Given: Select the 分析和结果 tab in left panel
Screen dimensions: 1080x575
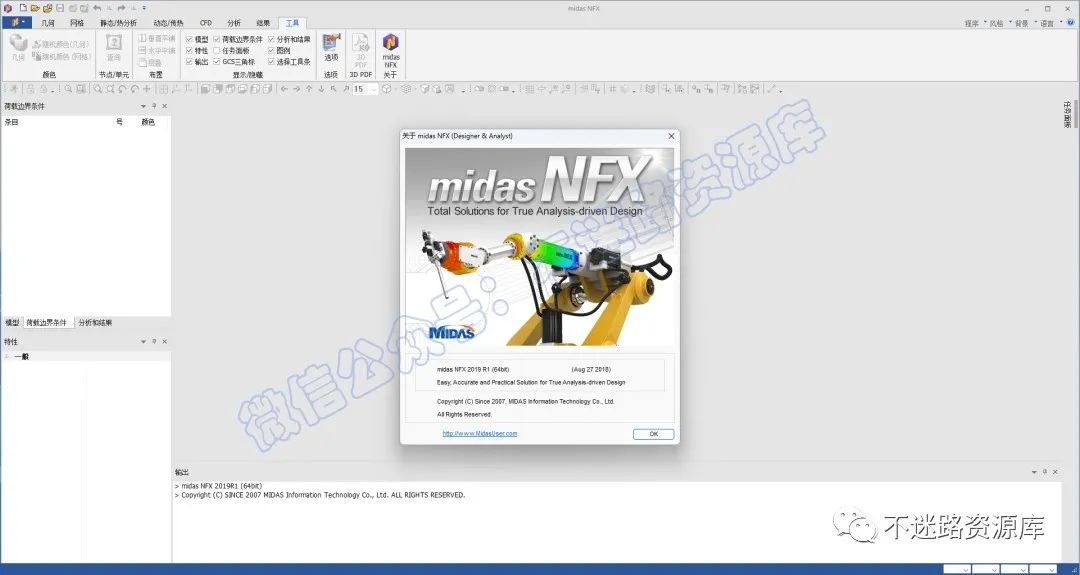Looking at the screenshot, I should click(x=95, y=322).
